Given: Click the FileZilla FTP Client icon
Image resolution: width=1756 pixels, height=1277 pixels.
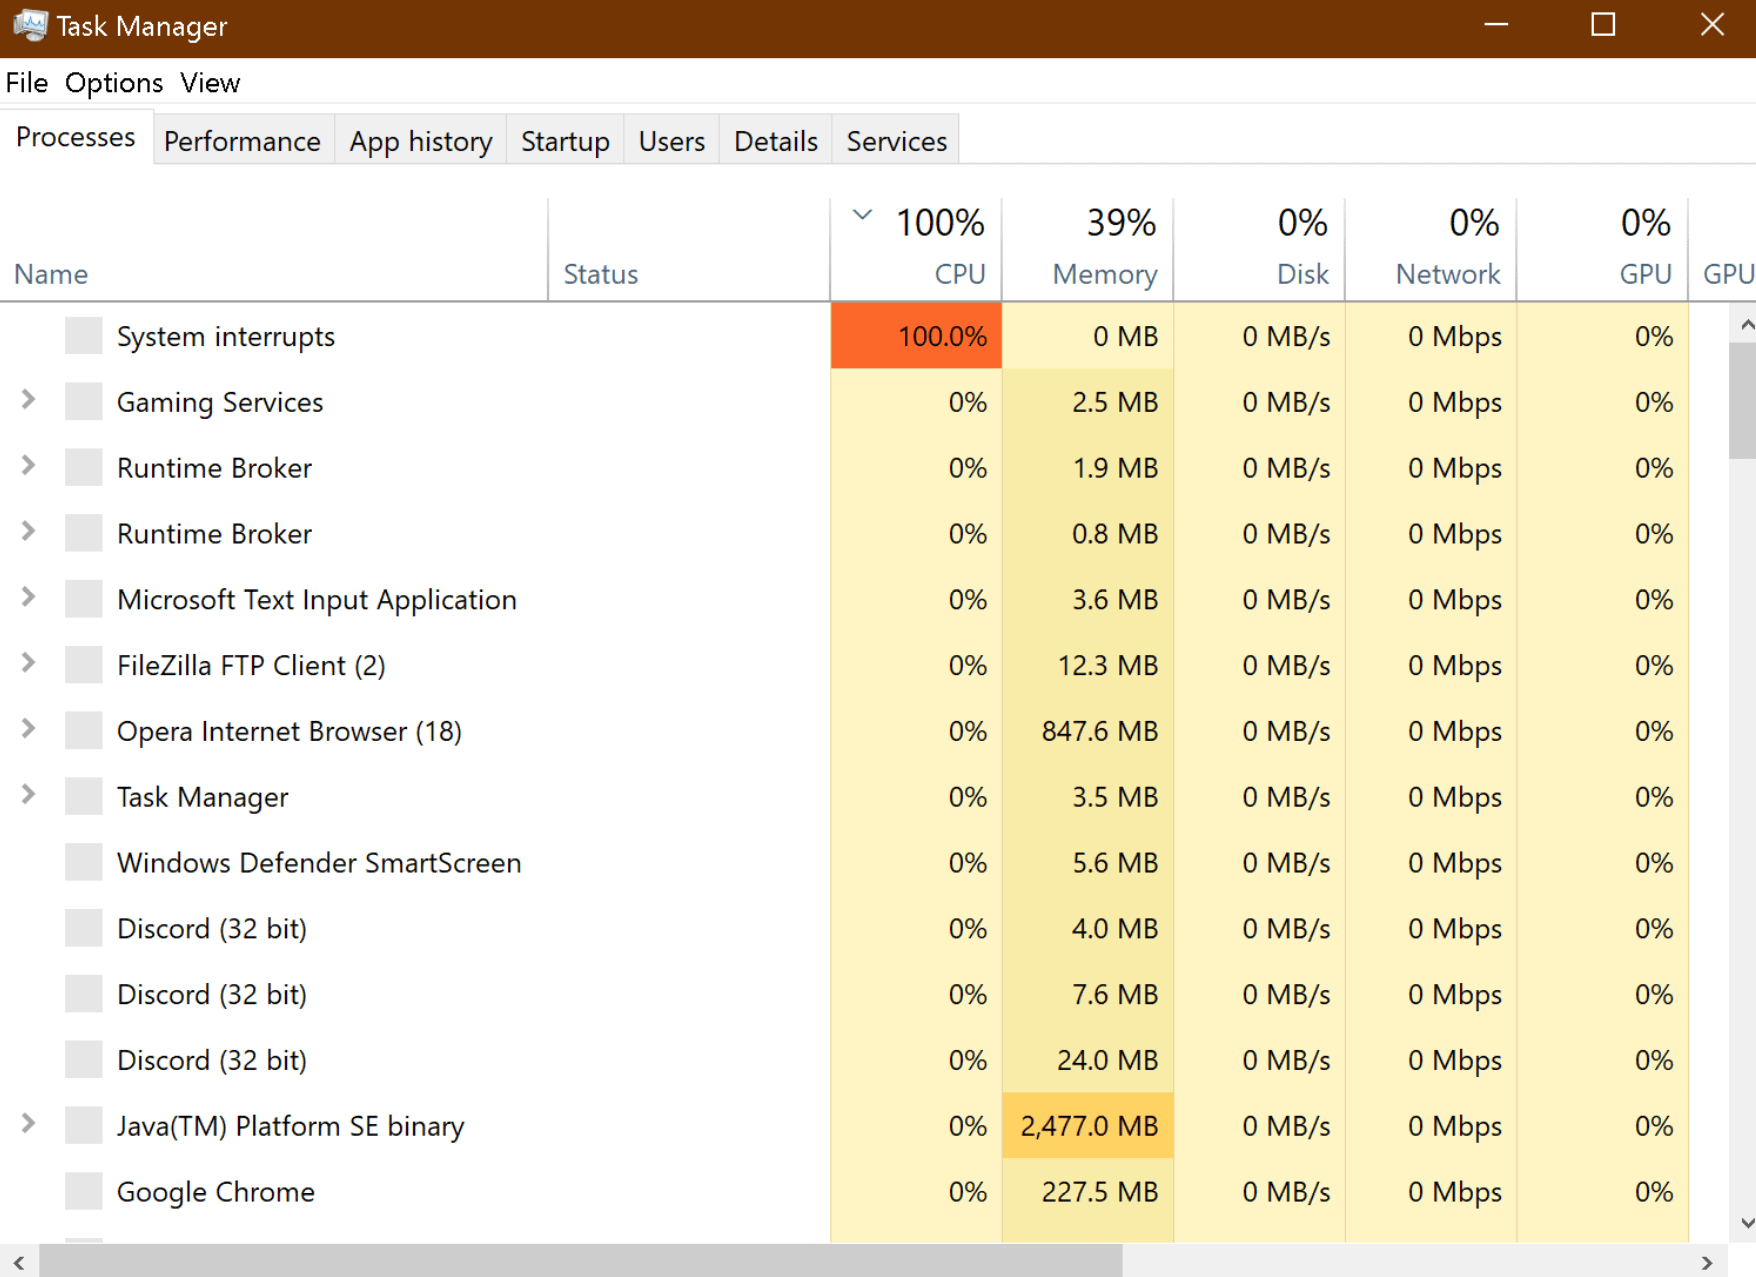Looking at the screenshot, I should tap(84, 665).
